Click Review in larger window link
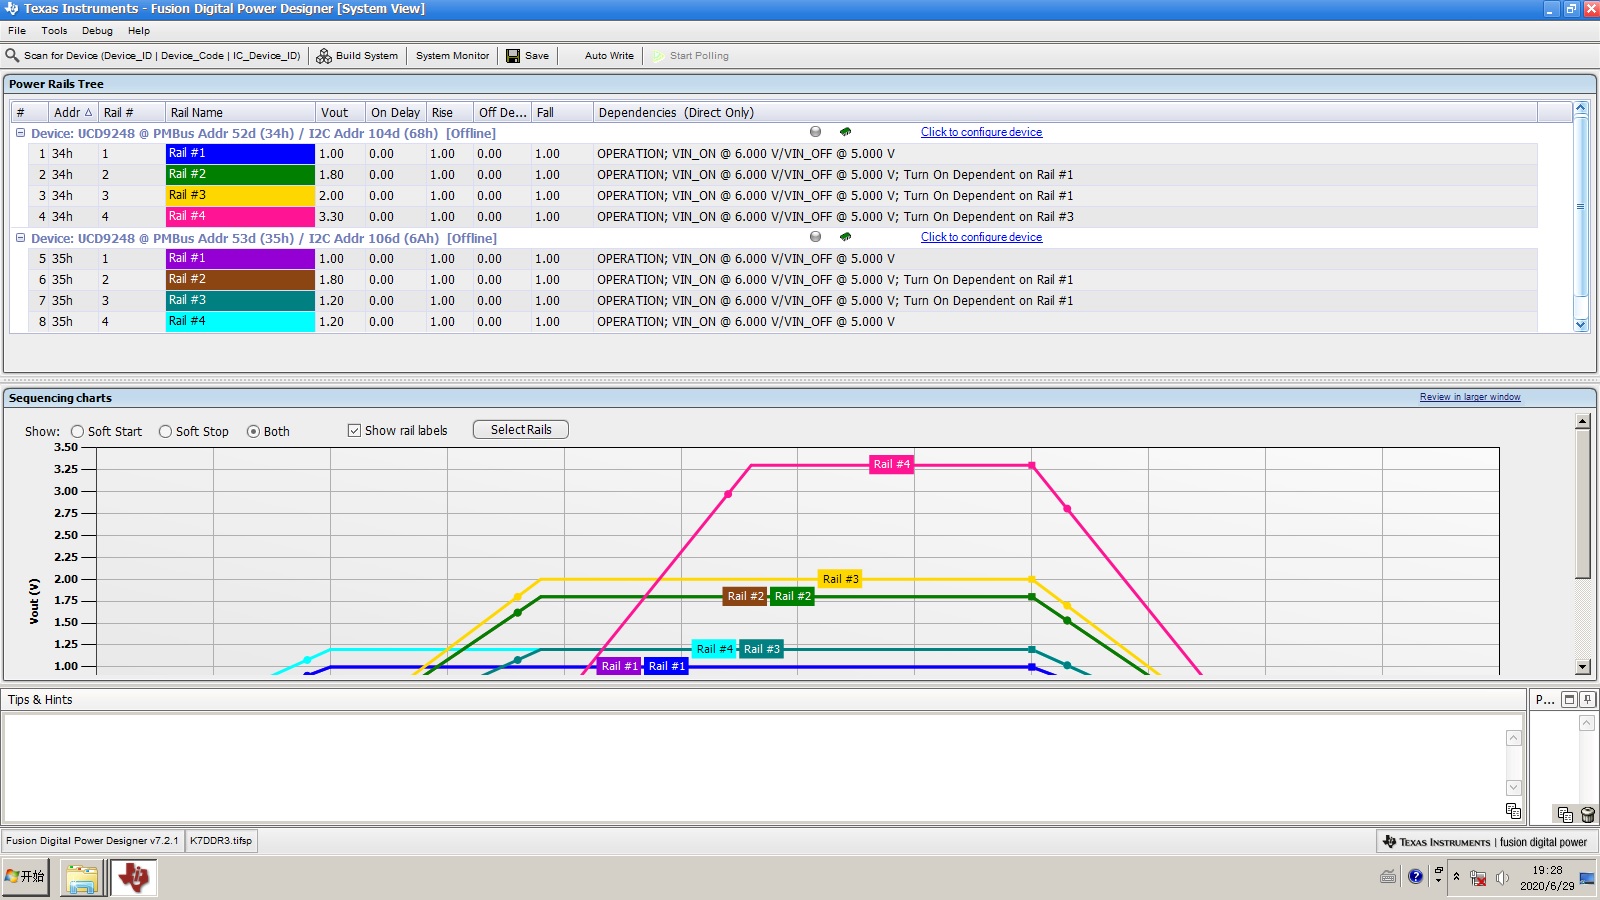 click(x=1470, y=397)
